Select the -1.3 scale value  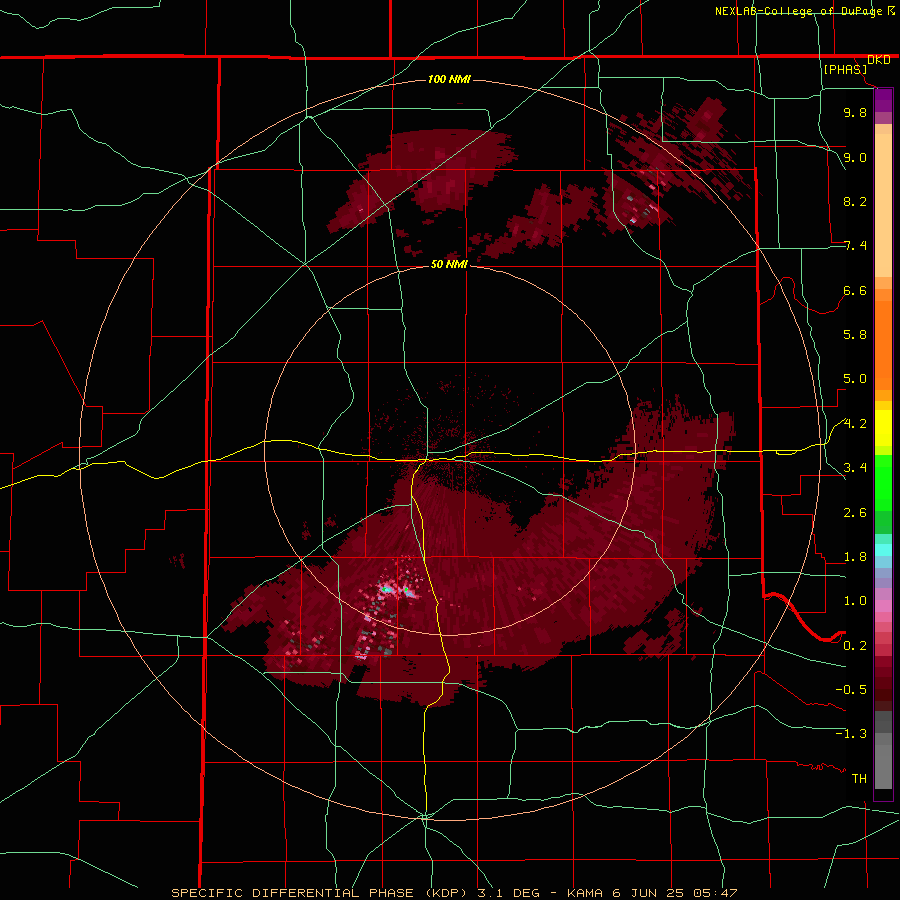tap(851, 734)
